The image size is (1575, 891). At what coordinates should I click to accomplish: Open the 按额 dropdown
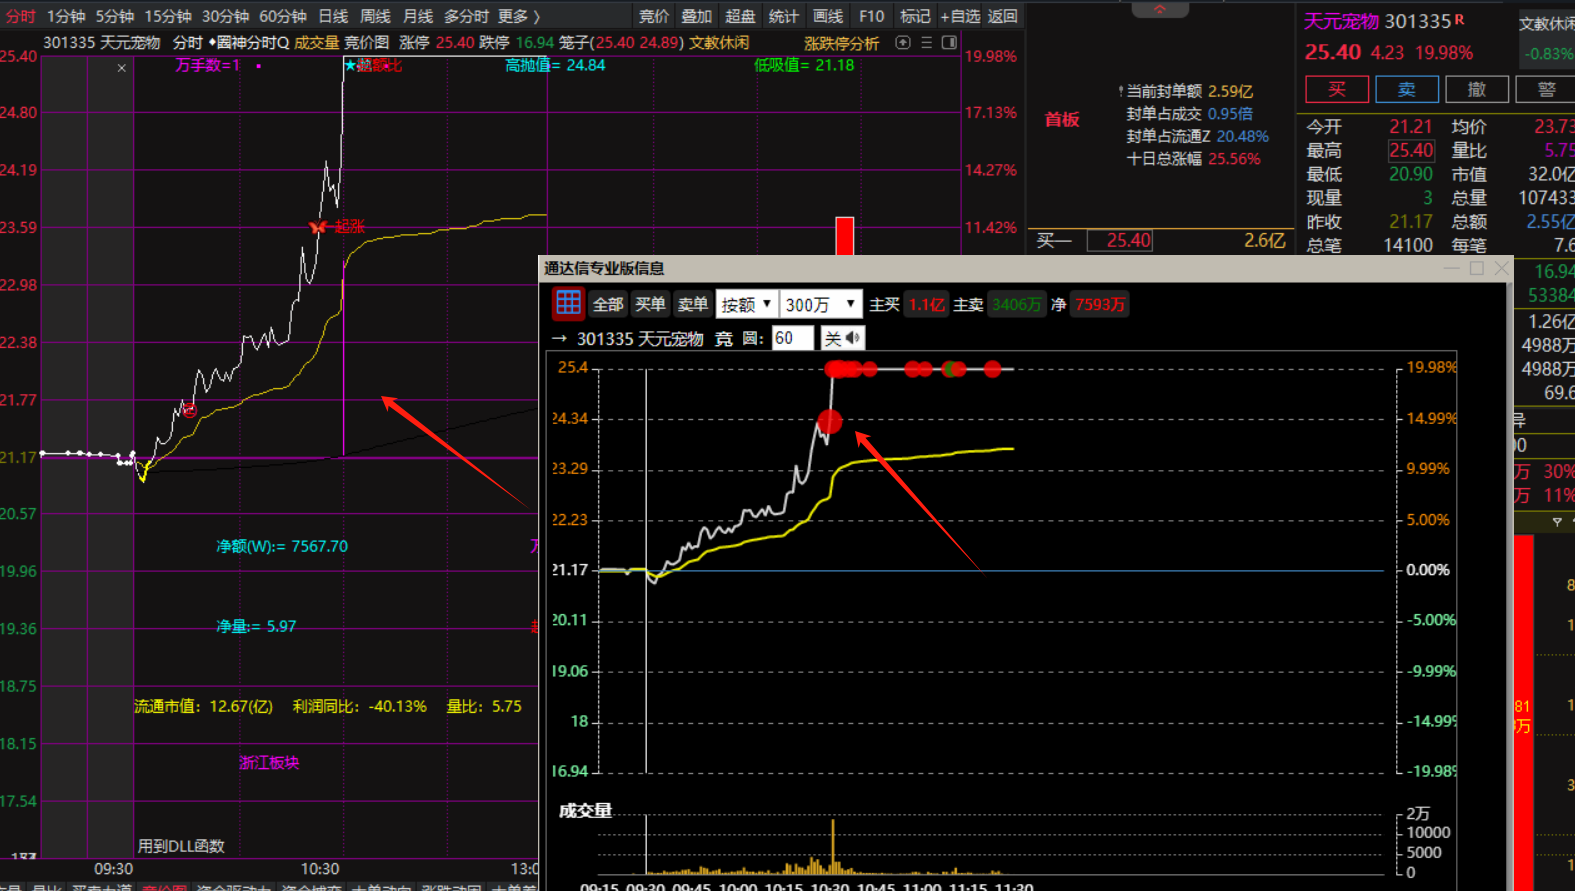pyautogui.click(x=746, y=304)
